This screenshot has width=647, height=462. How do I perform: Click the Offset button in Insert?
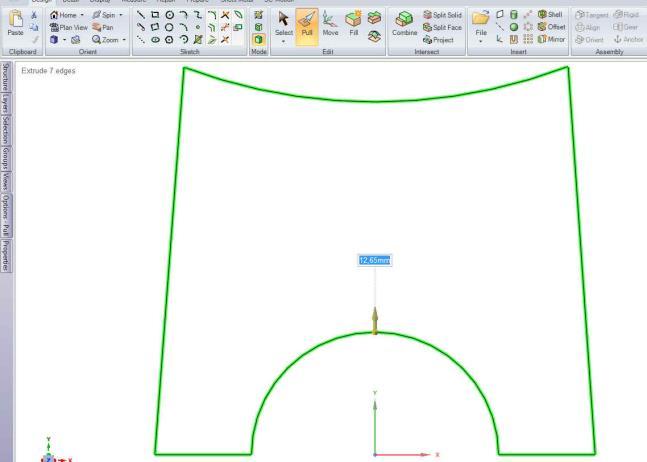click(551, 27)
